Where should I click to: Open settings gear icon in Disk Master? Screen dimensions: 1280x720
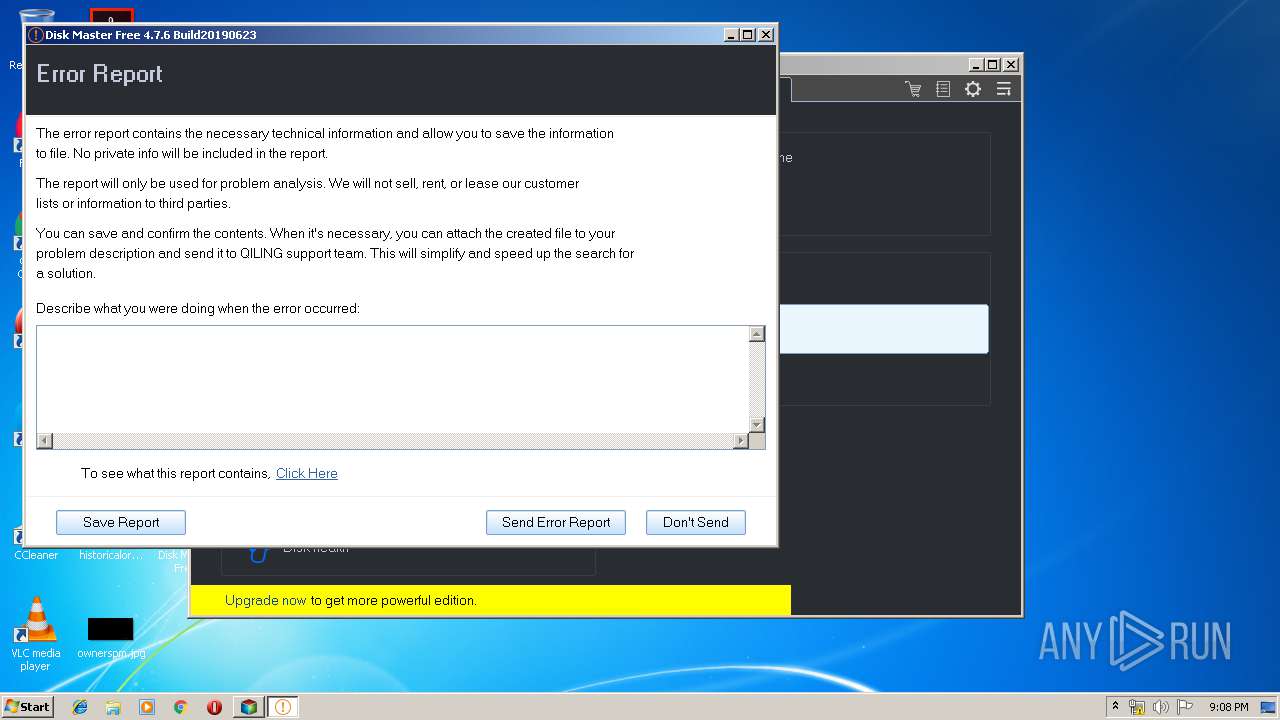[973, 89]
